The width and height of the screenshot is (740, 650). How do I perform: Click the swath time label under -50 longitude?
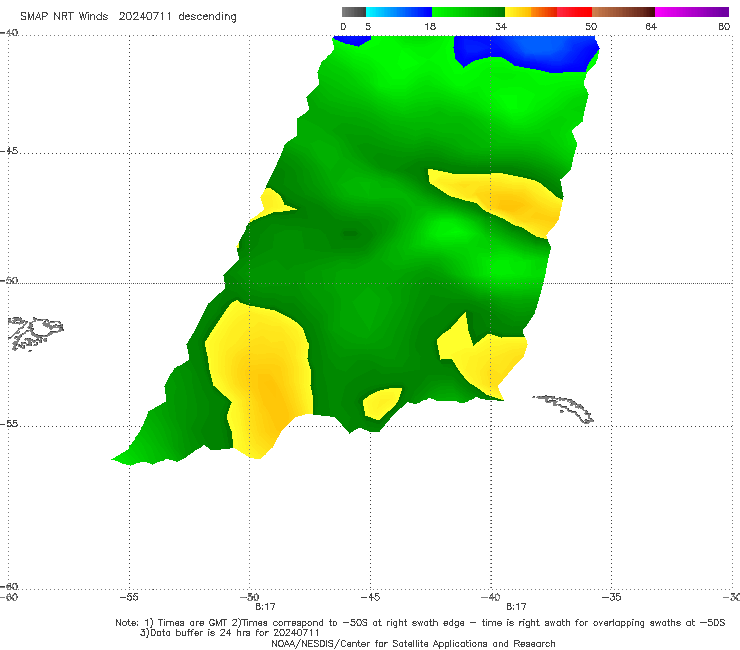pos(265,607)
